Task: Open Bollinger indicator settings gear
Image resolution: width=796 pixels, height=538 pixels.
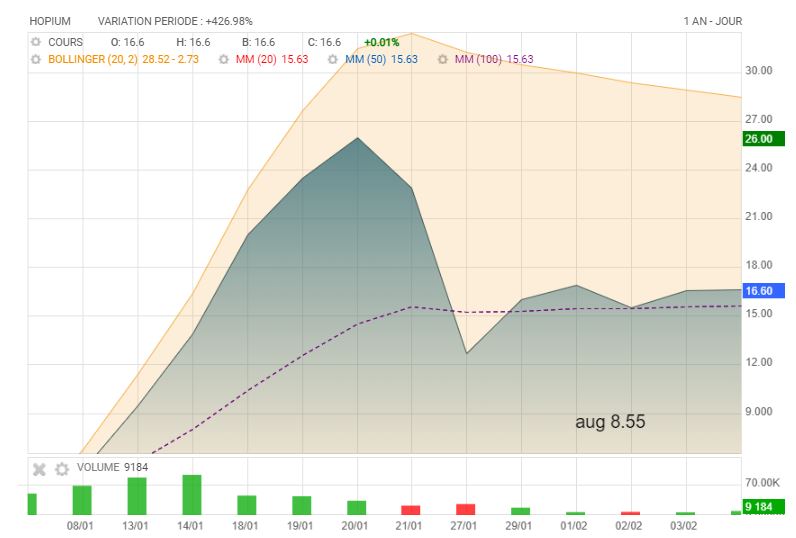Action: click(x=36, y=59)
